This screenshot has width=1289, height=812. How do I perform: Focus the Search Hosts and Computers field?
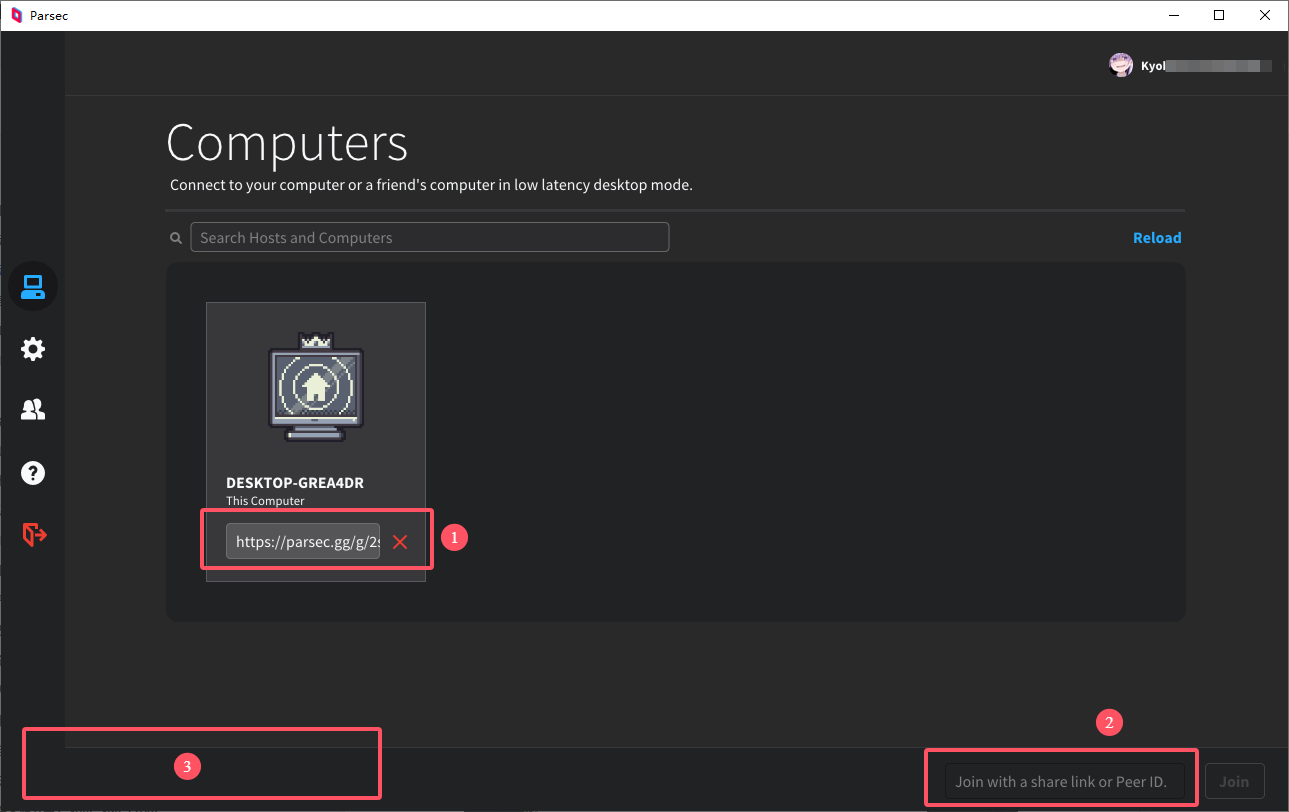pyautogui.click(x=429, y=237)
